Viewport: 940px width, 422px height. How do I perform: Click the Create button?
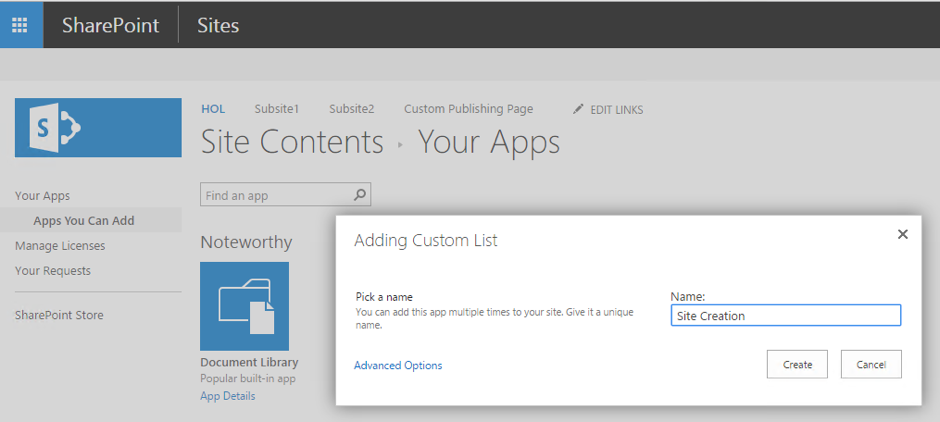coord(797,364)
